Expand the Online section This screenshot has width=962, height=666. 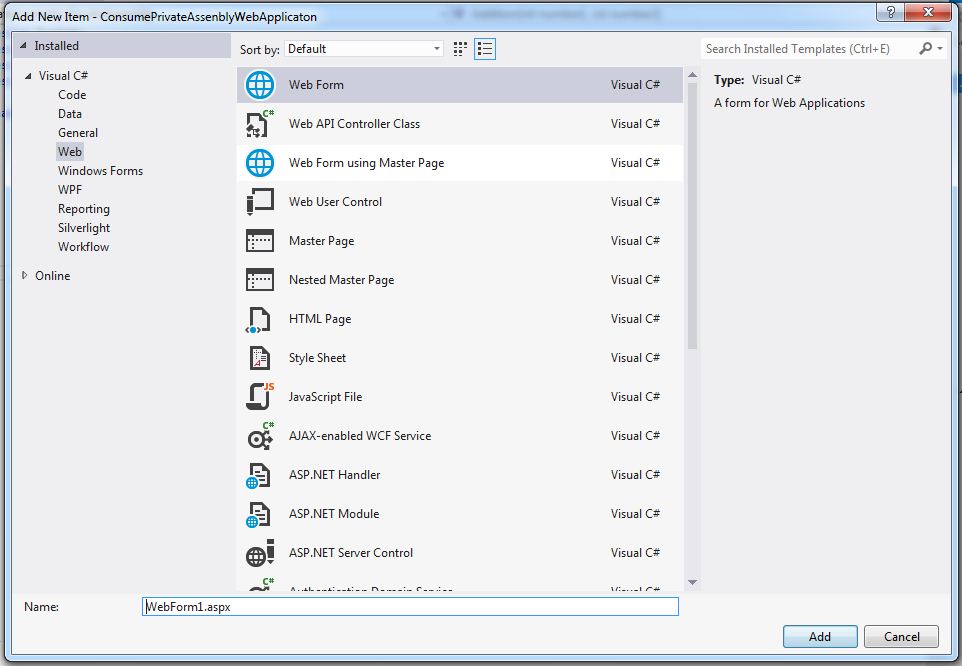[25, 275]
